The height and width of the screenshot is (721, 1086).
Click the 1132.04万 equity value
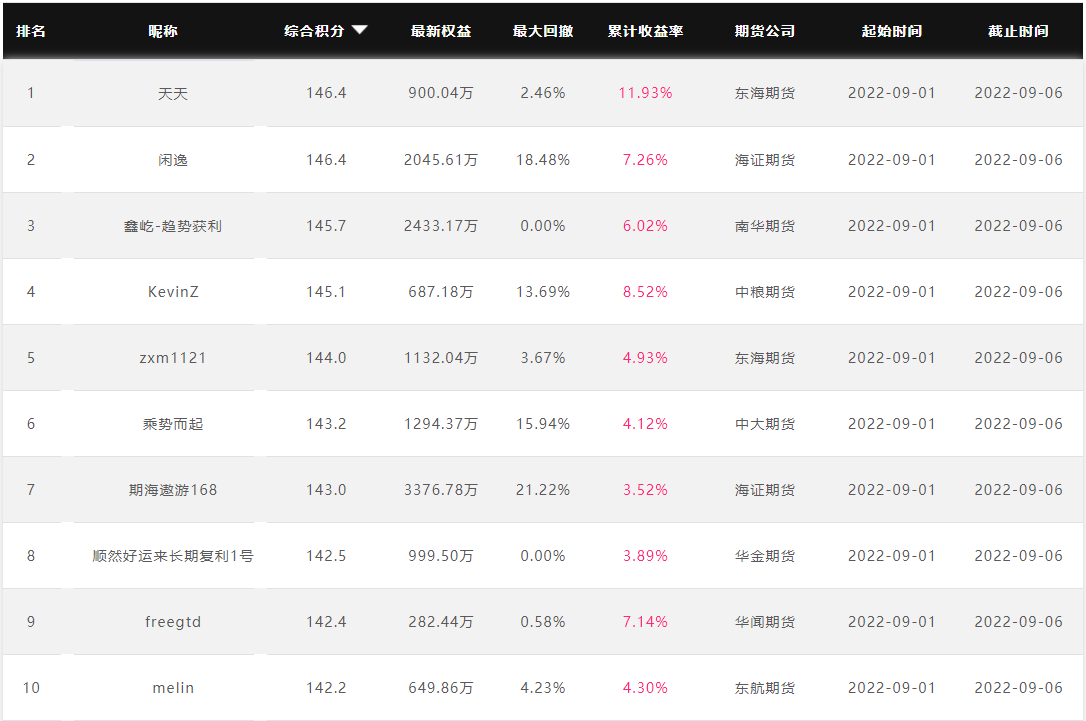click(x=440, y=358)
